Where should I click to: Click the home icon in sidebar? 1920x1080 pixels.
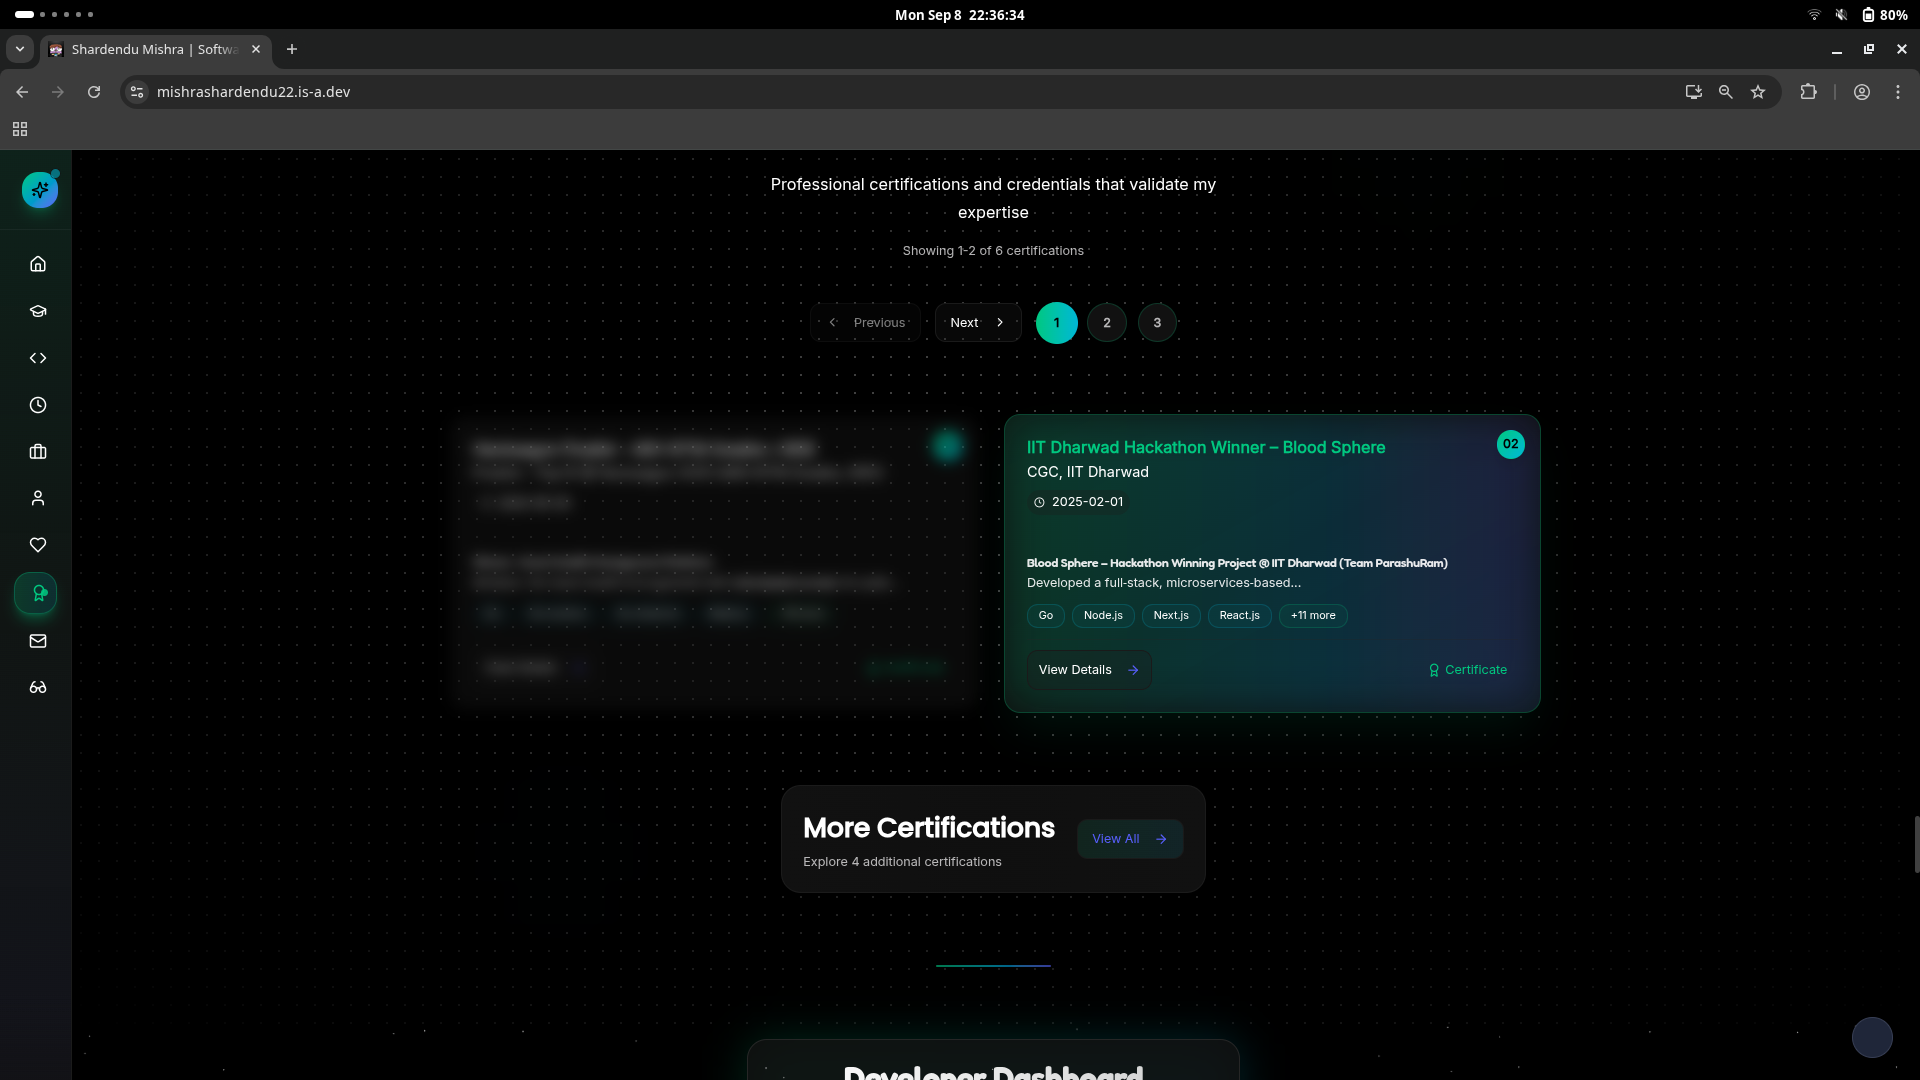pos(38,264)
